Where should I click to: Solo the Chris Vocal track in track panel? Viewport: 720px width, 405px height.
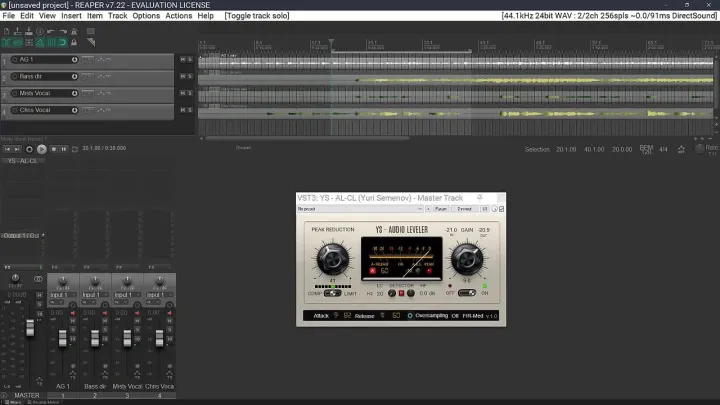(x=190, y=110)
